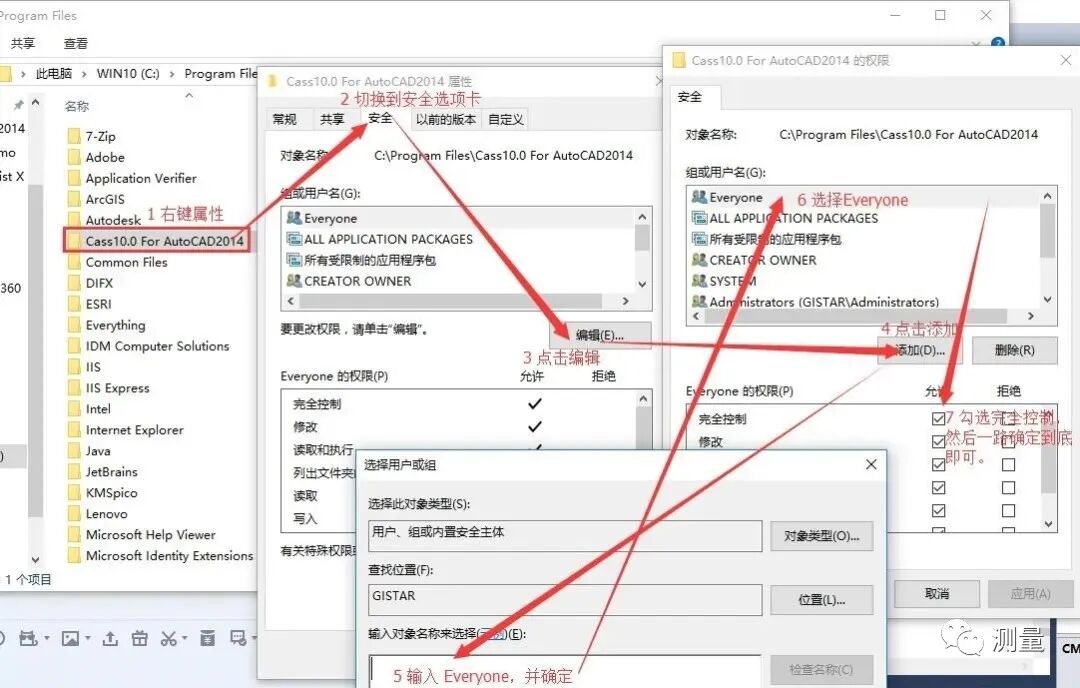Toggle Allow checkbox for 修改 permission
The image size is (1080, 688).
click(938, 441)
